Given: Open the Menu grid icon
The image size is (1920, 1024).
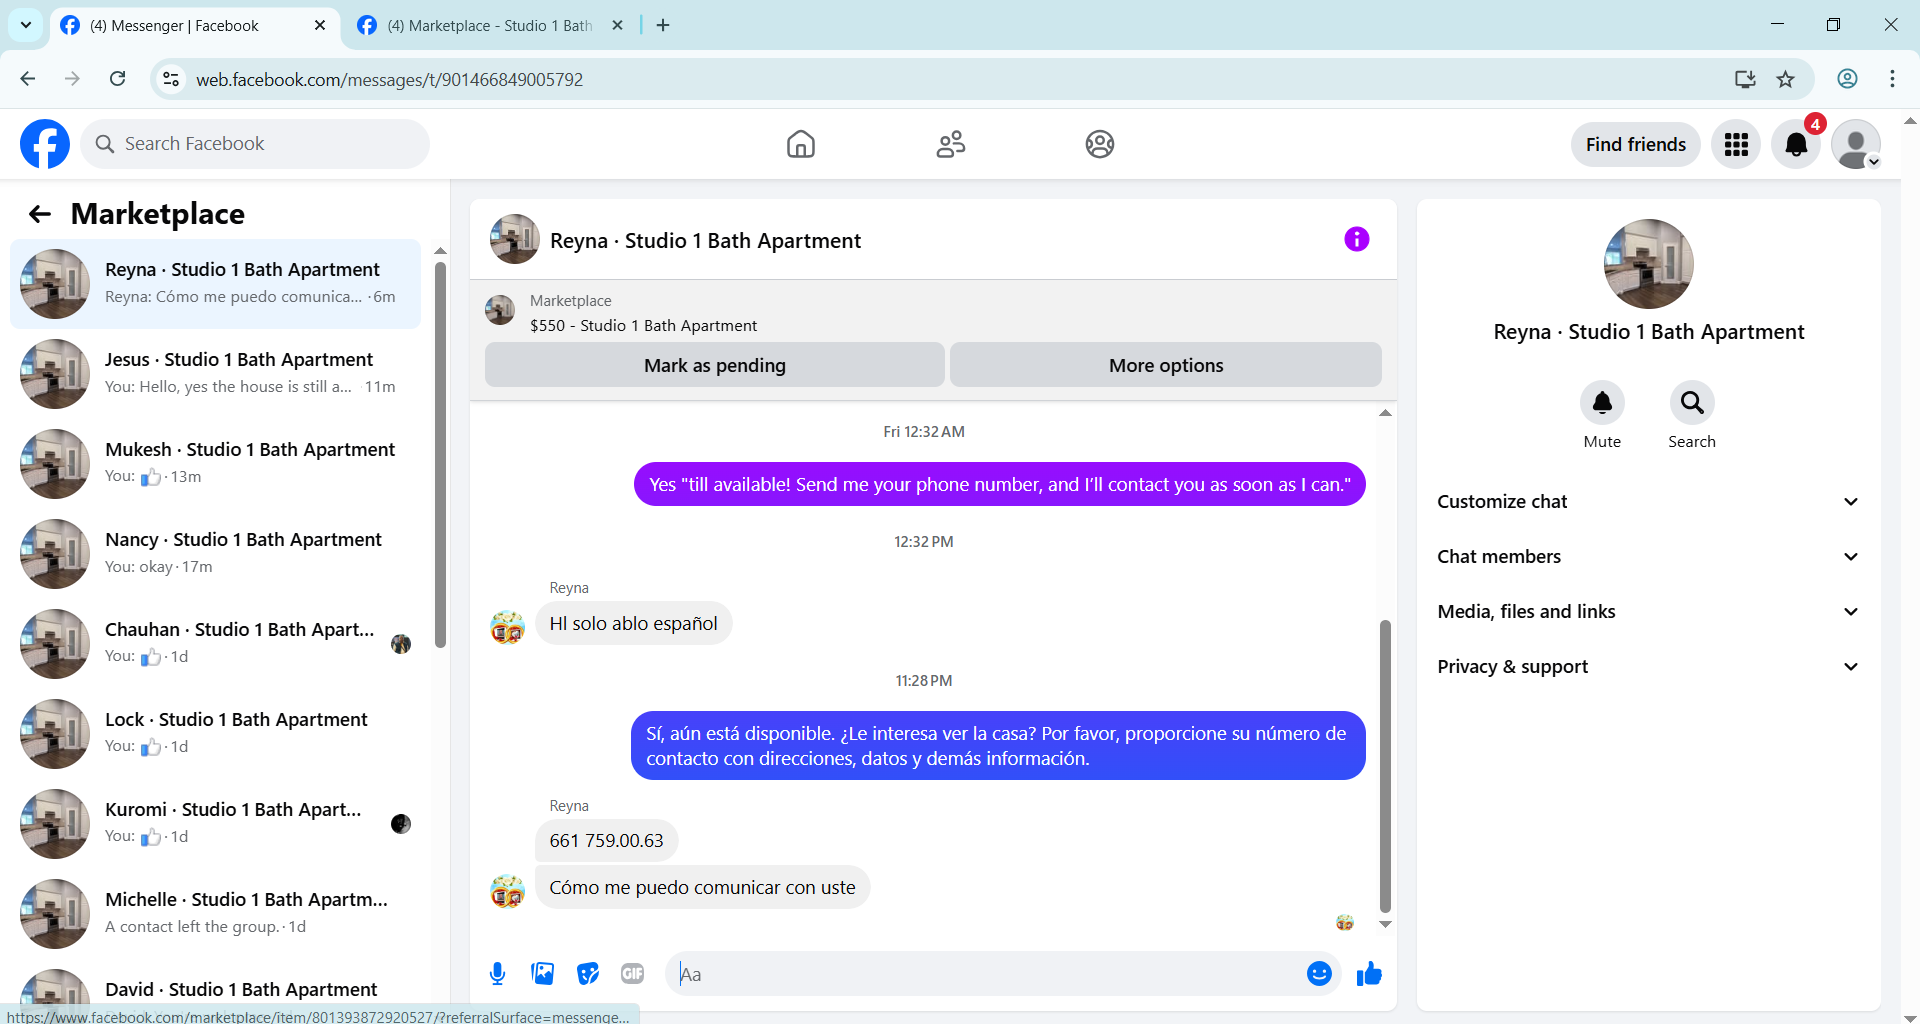Looking at the screenshot, I should coord(1736,144).
